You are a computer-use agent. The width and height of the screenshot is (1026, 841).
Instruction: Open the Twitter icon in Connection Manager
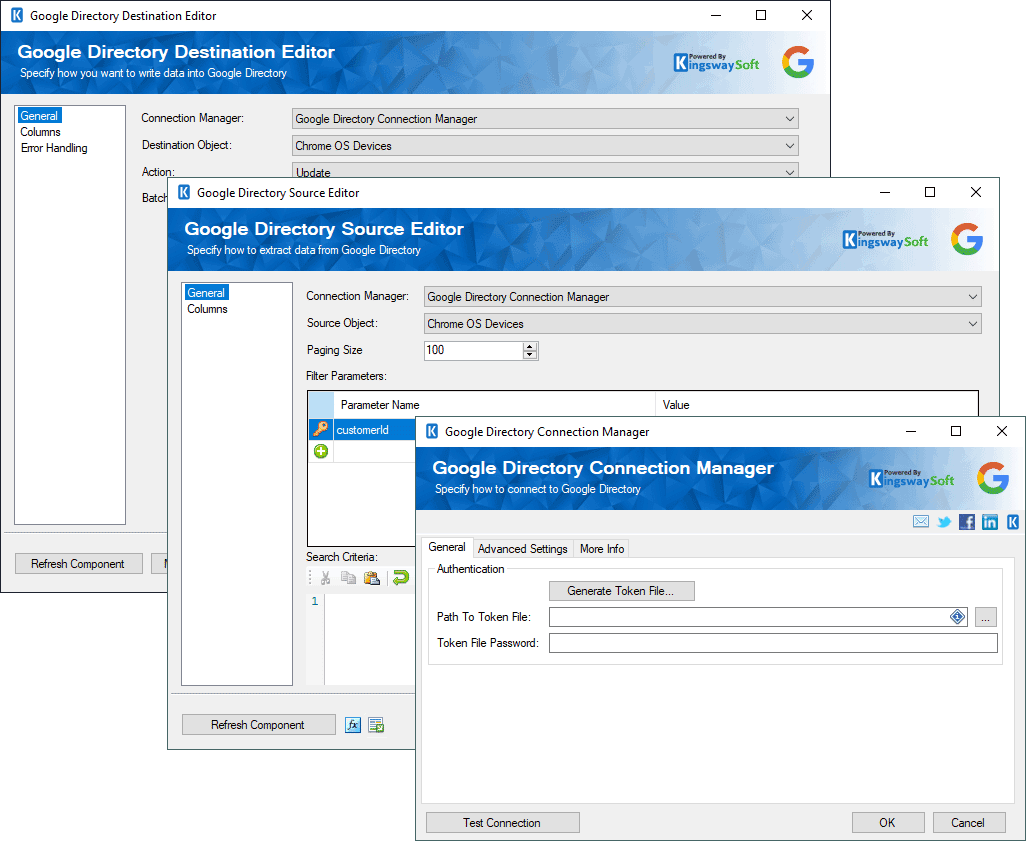coord(944,522)
